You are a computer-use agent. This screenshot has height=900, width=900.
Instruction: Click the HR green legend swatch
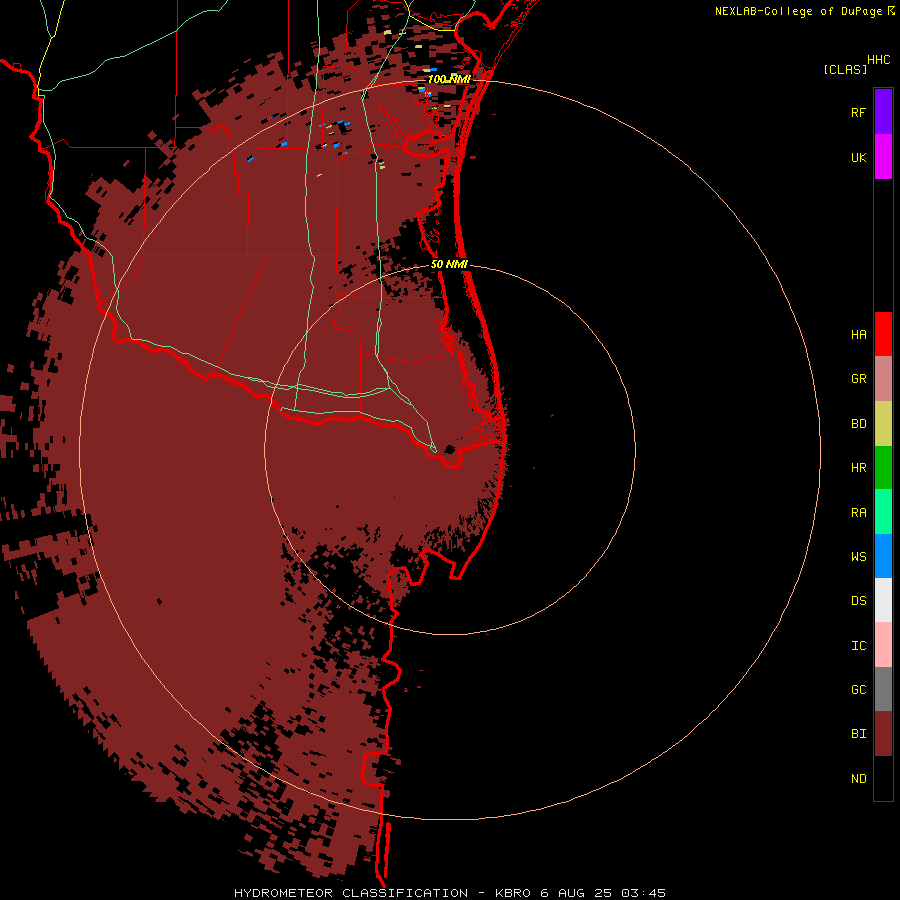click(883, 468)
